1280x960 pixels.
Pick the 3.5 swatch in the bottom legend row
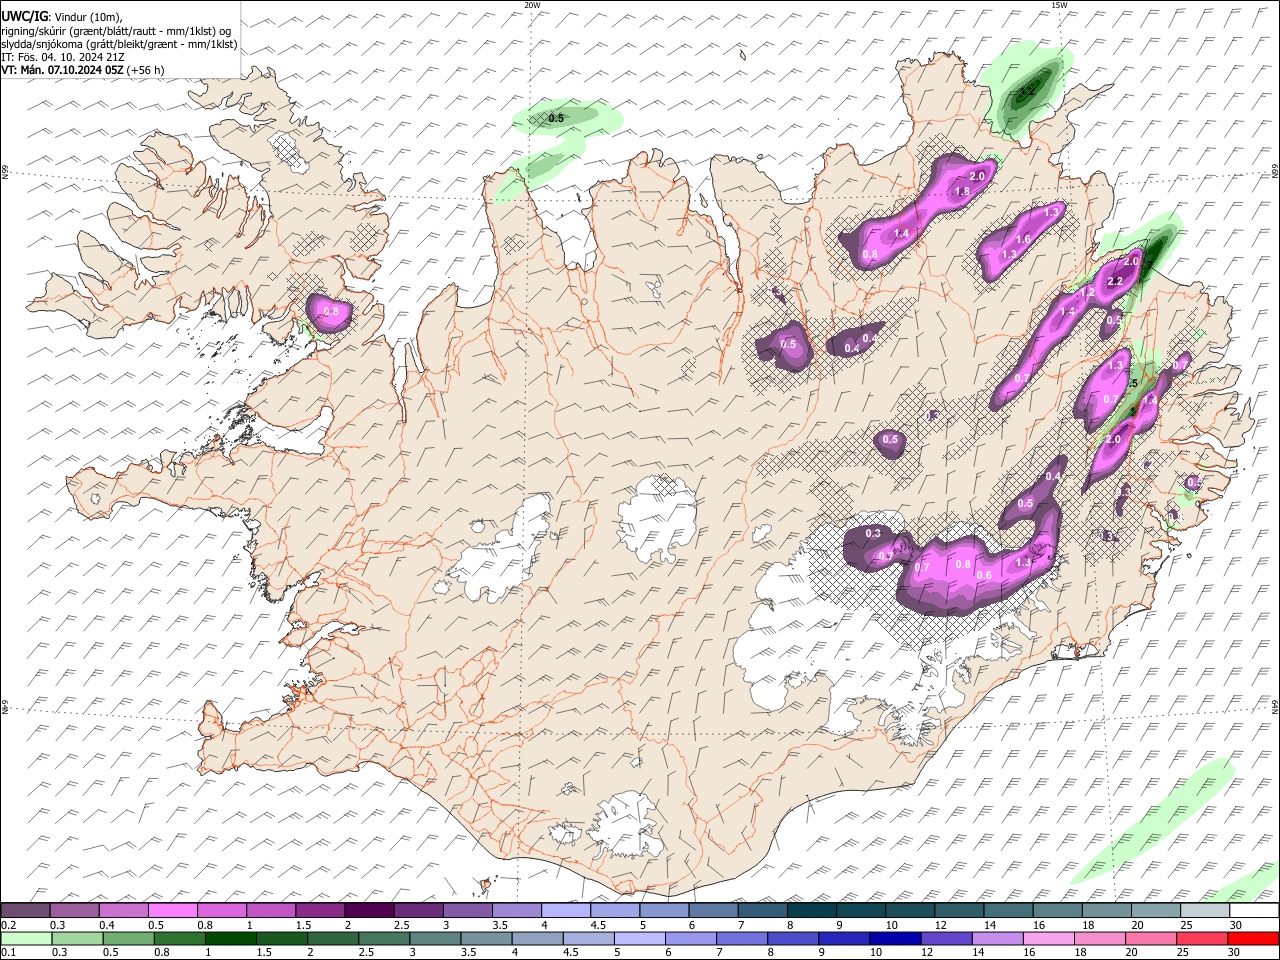coord(485,938)
